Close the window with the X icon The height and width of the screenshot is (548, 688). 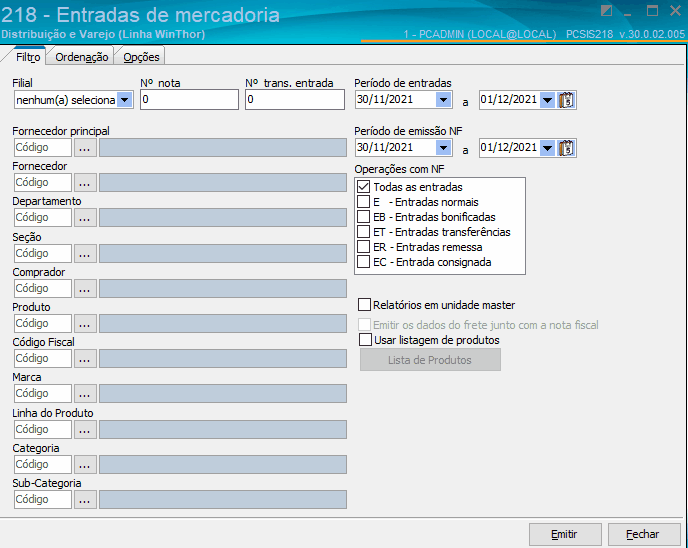pyautogui.click(x=675, y=11)
